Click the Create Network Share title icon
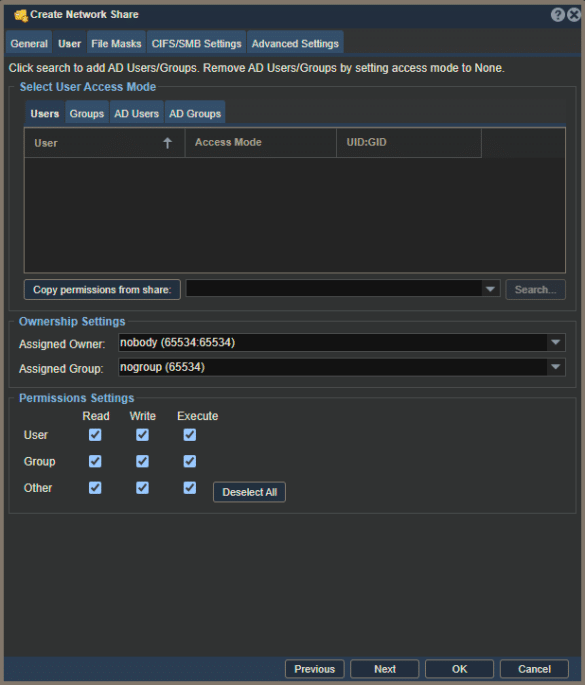The height and width of the screenshot is (685, 585). pyautogui.click(x=21, y=15)
